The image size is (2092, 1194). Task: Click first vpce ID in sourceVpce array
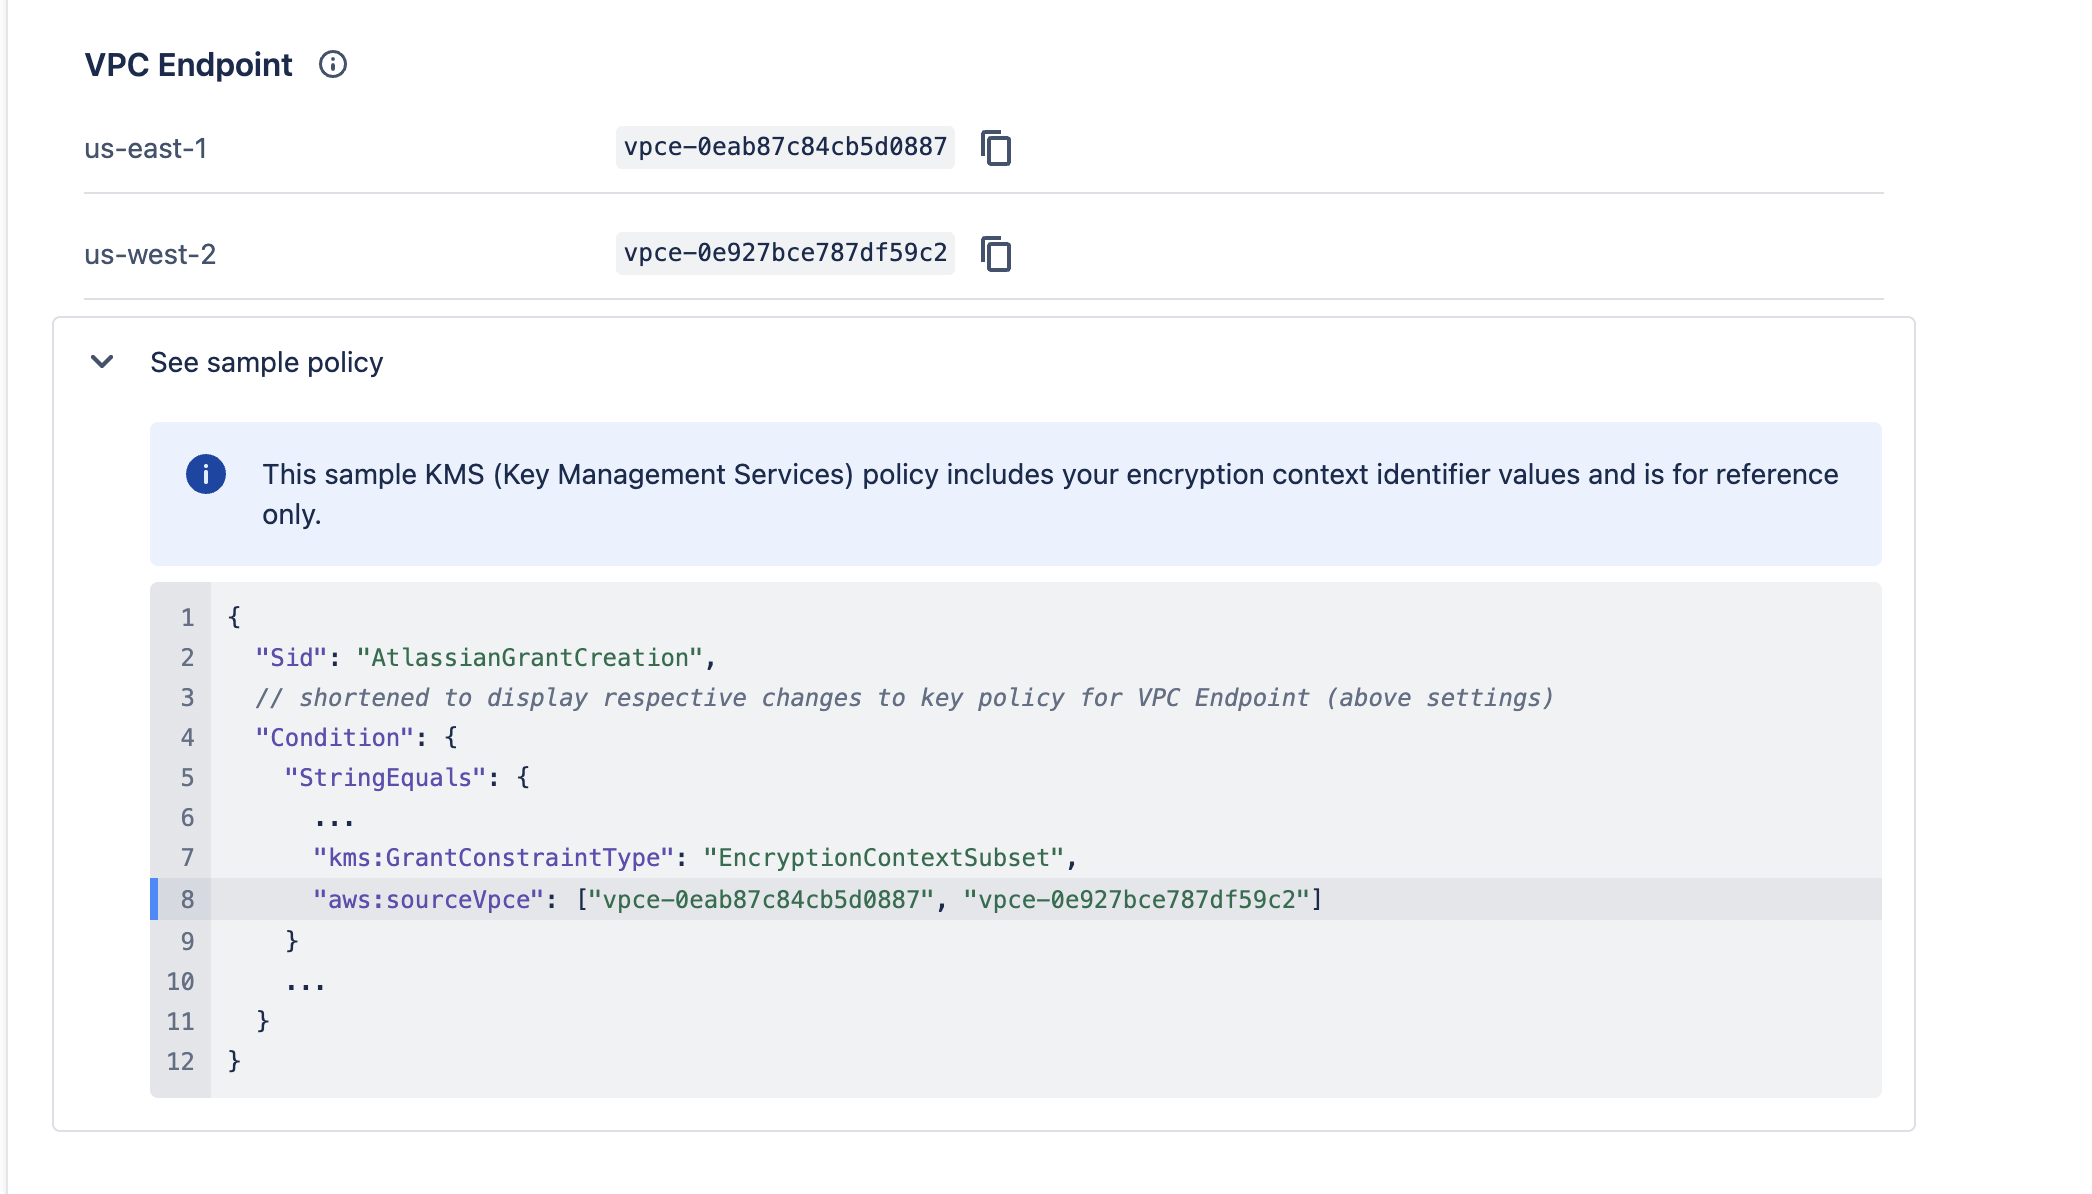tap(761, 900)
